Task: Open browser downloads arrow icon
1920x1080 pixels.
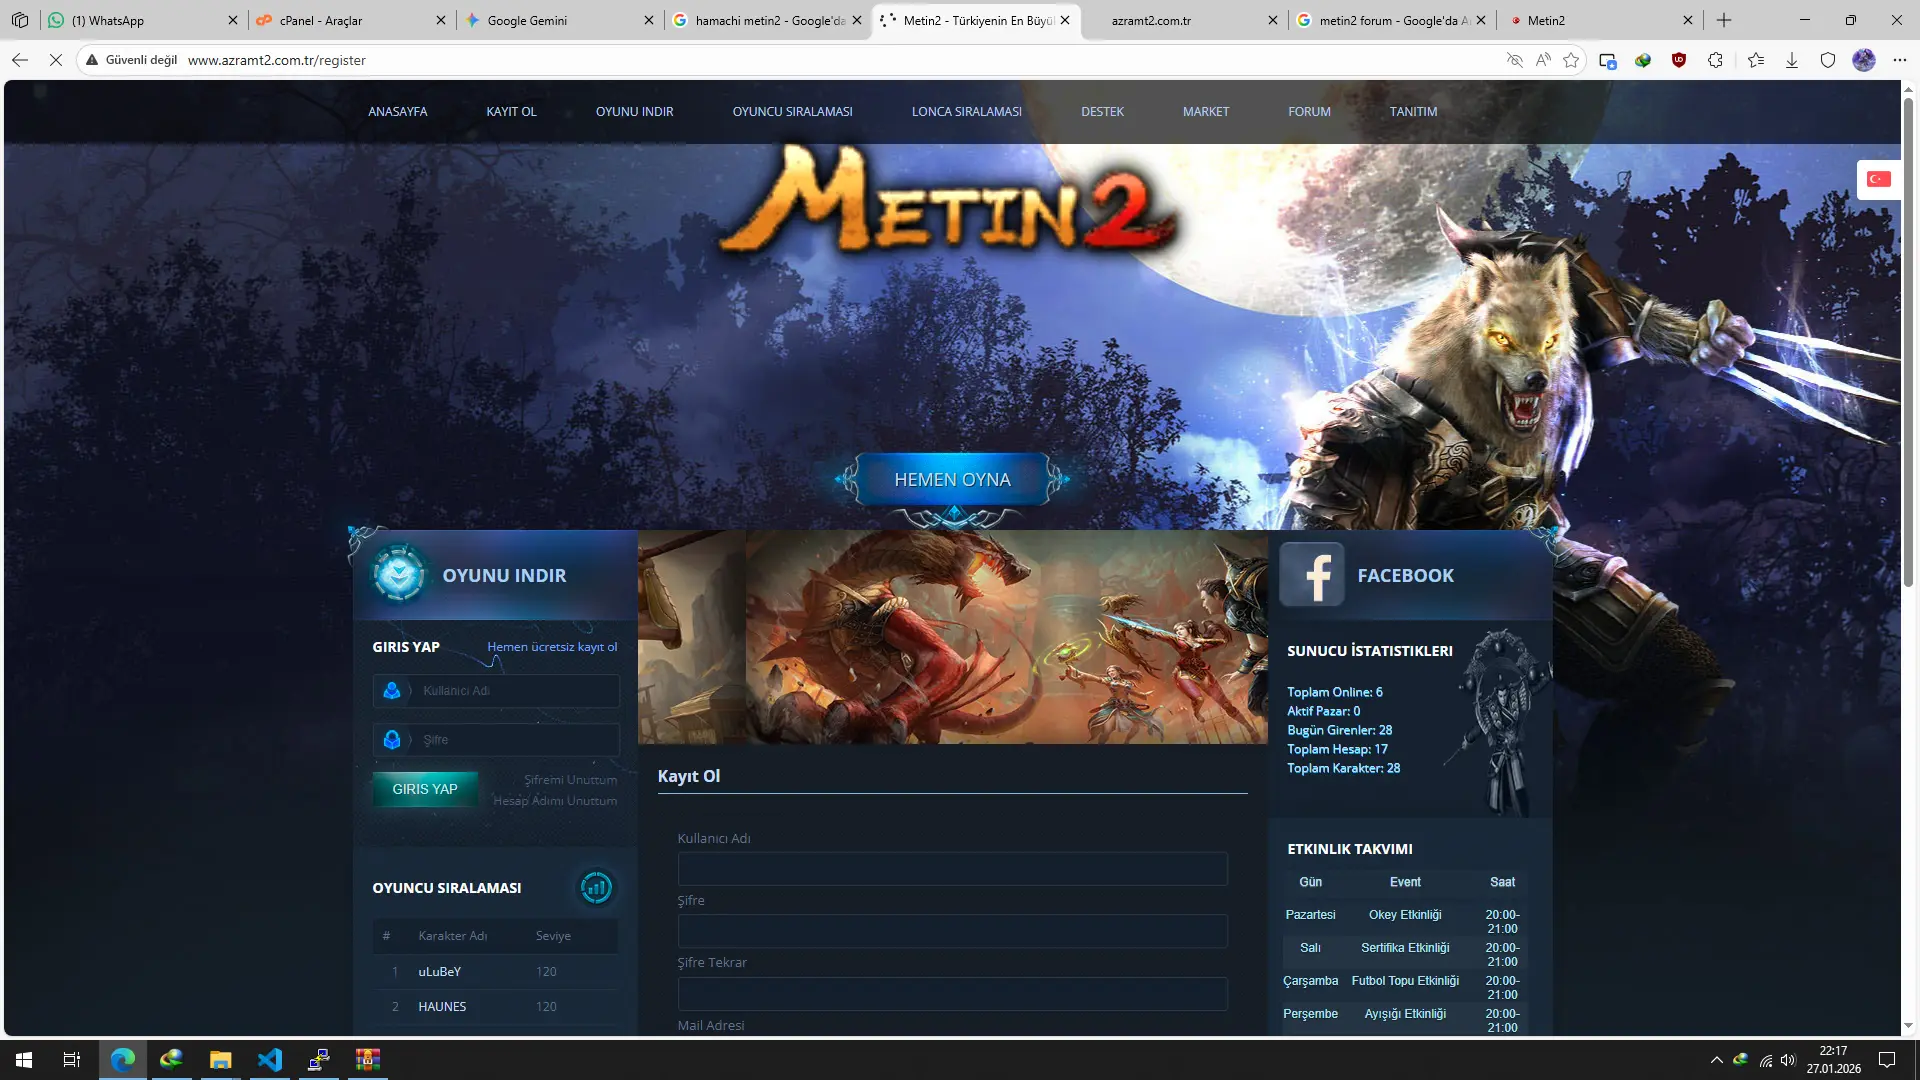Action: point(1792,60)
